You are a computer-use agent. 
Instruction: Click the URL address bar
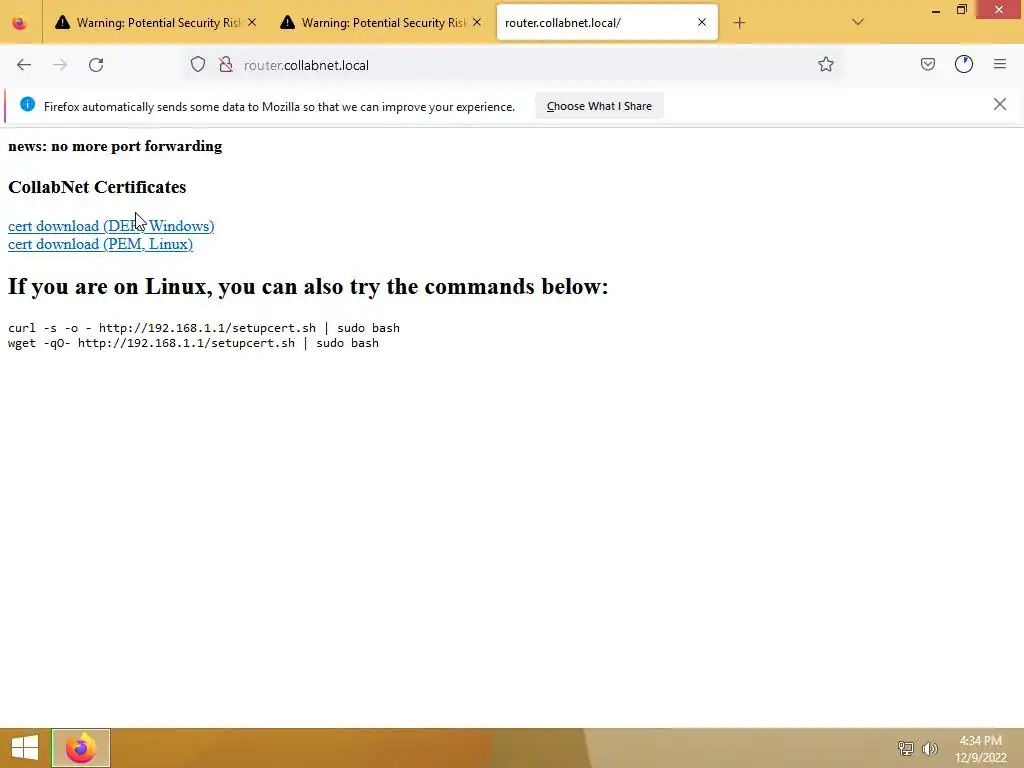point(513,65)
